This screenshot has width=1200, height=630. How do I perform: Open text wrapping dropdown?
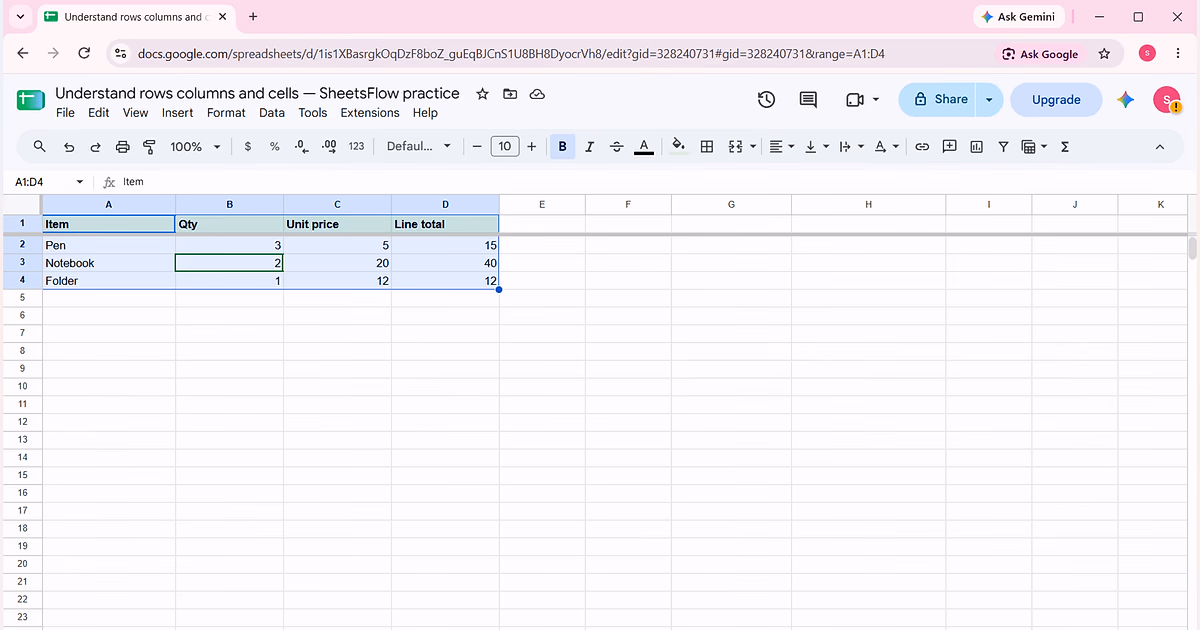pyautogui.click(x=849, y=146)
